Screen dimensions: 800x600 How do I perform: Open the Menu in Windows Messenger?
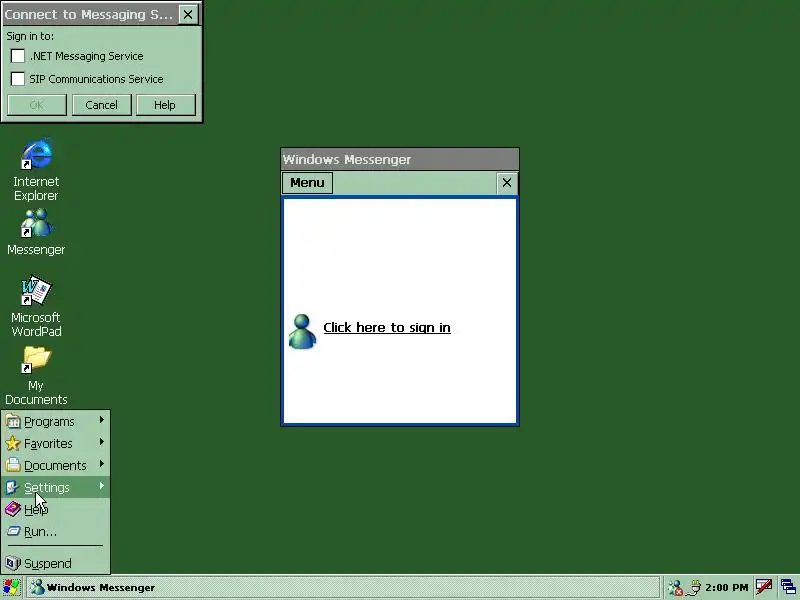pyautogui.click(x=307, y=183)
